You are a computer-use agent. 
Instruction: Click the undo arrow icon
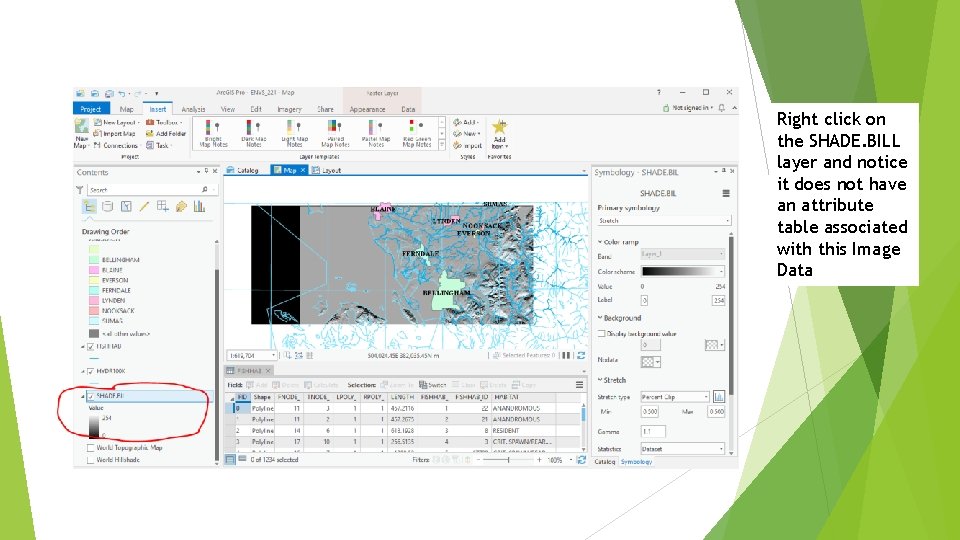click(x=122, y=94)
